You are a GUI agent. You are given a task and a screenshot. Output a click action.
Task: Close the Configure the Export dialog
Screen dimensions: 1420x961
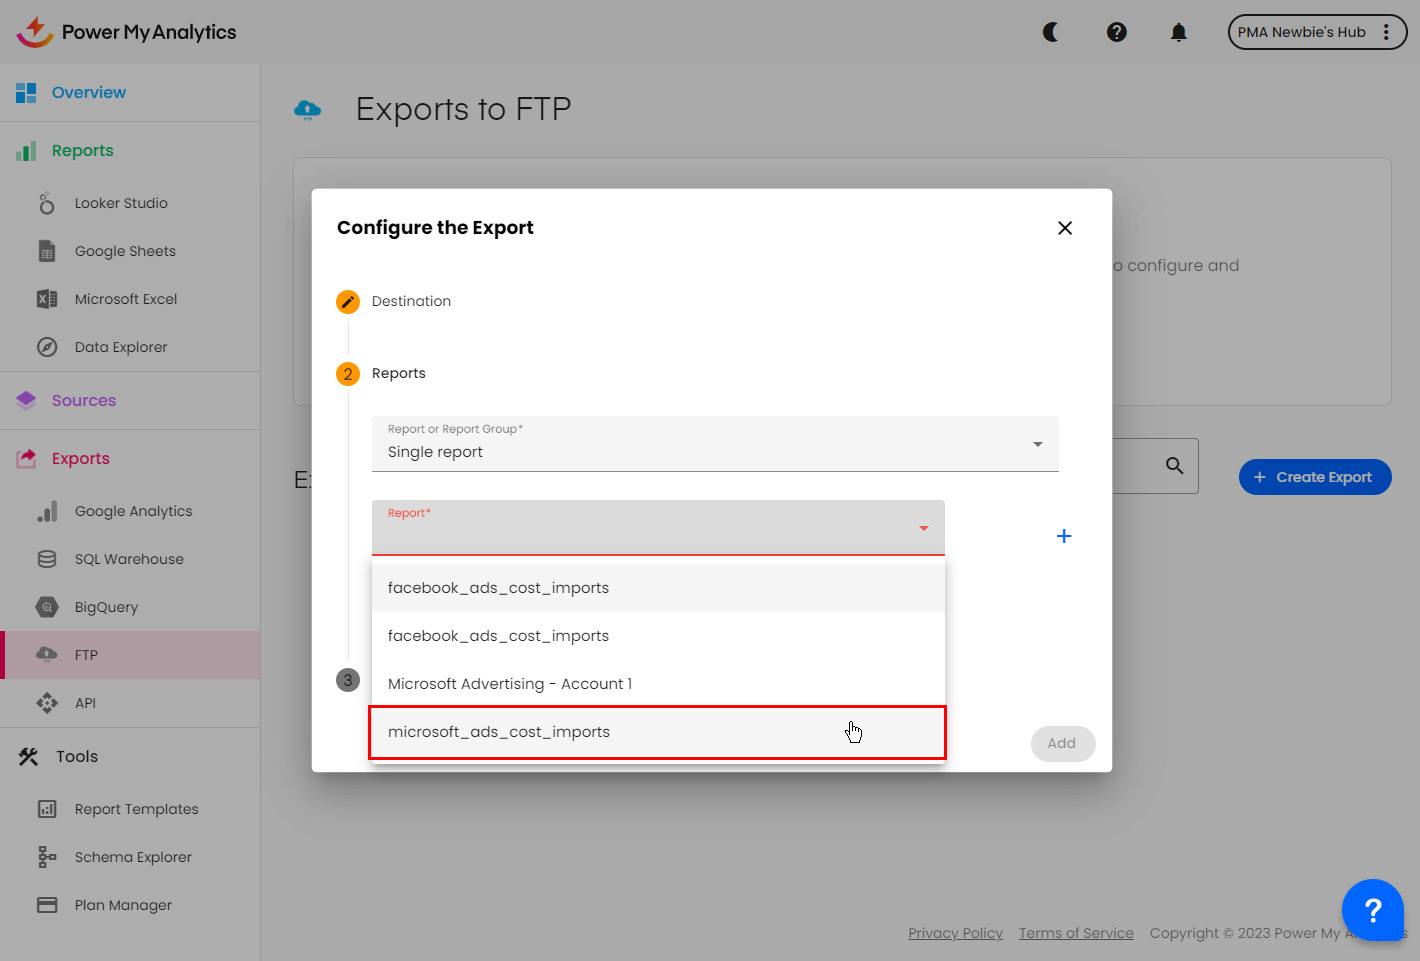1064,228
